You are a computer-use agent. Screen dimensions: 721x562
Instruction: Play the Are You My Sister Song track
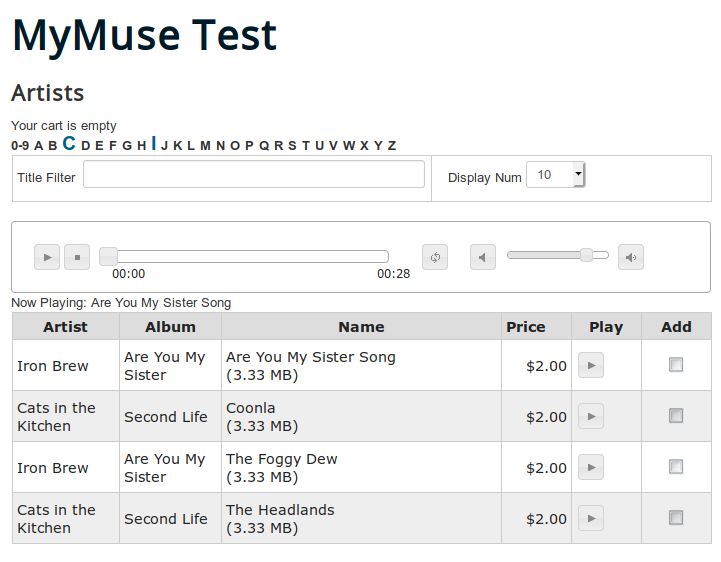(x=591, y=366)
